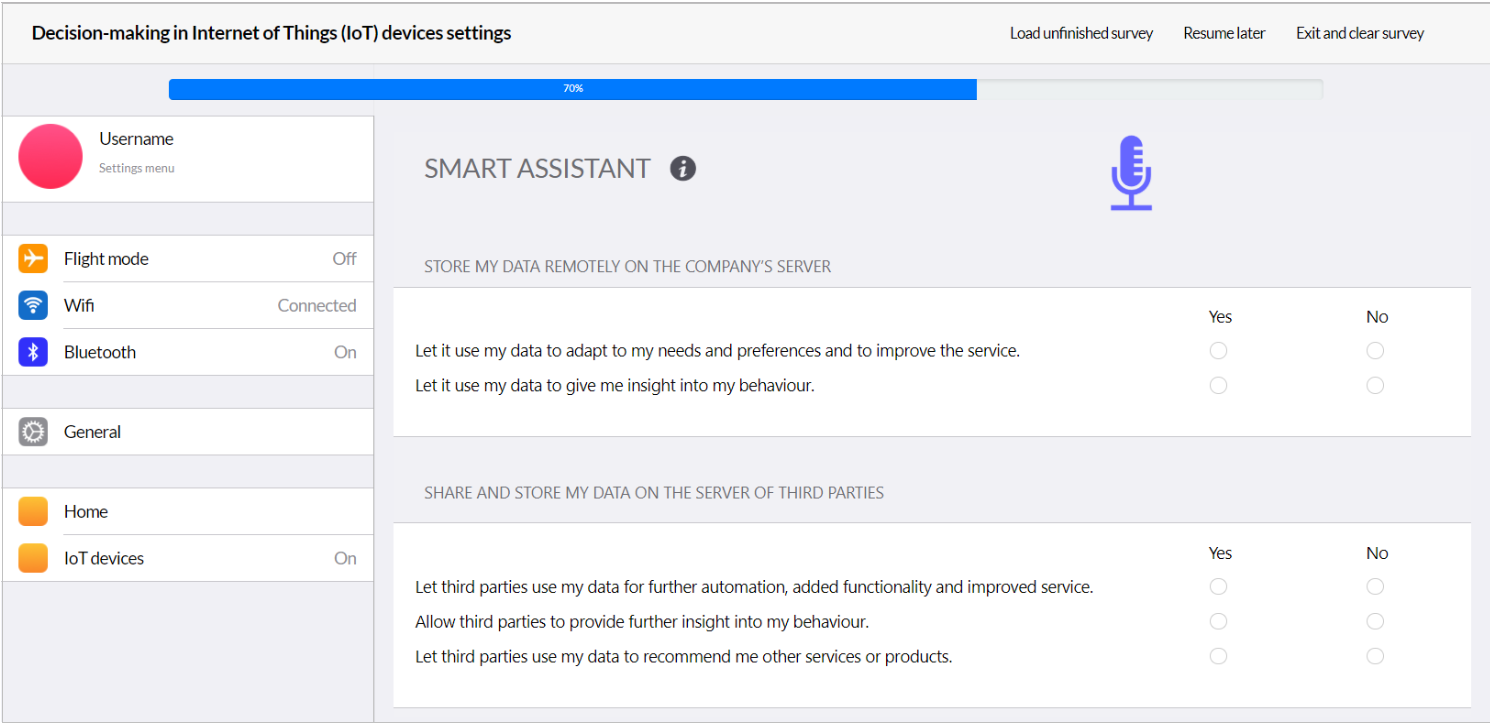This screenshot has height=724, width=1490.
Task: Click Resume later
Action: pyautogui.click(x=1224, y=32)
